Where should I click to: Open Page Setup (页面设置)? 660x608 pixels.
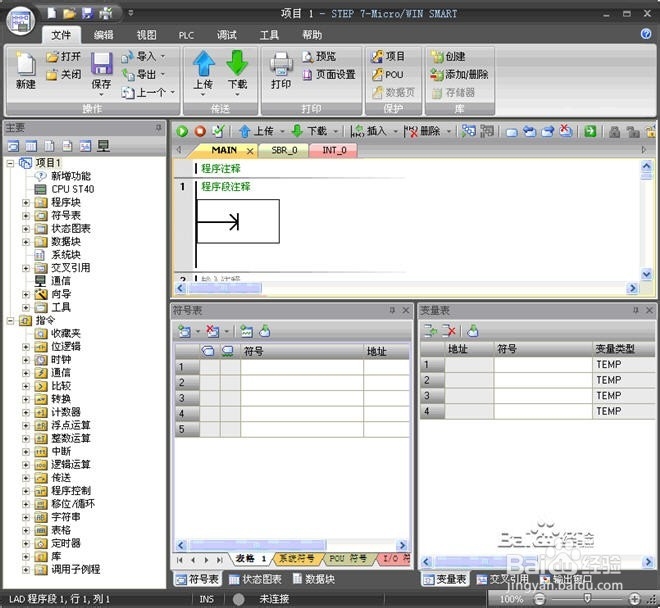coord(329,75)
